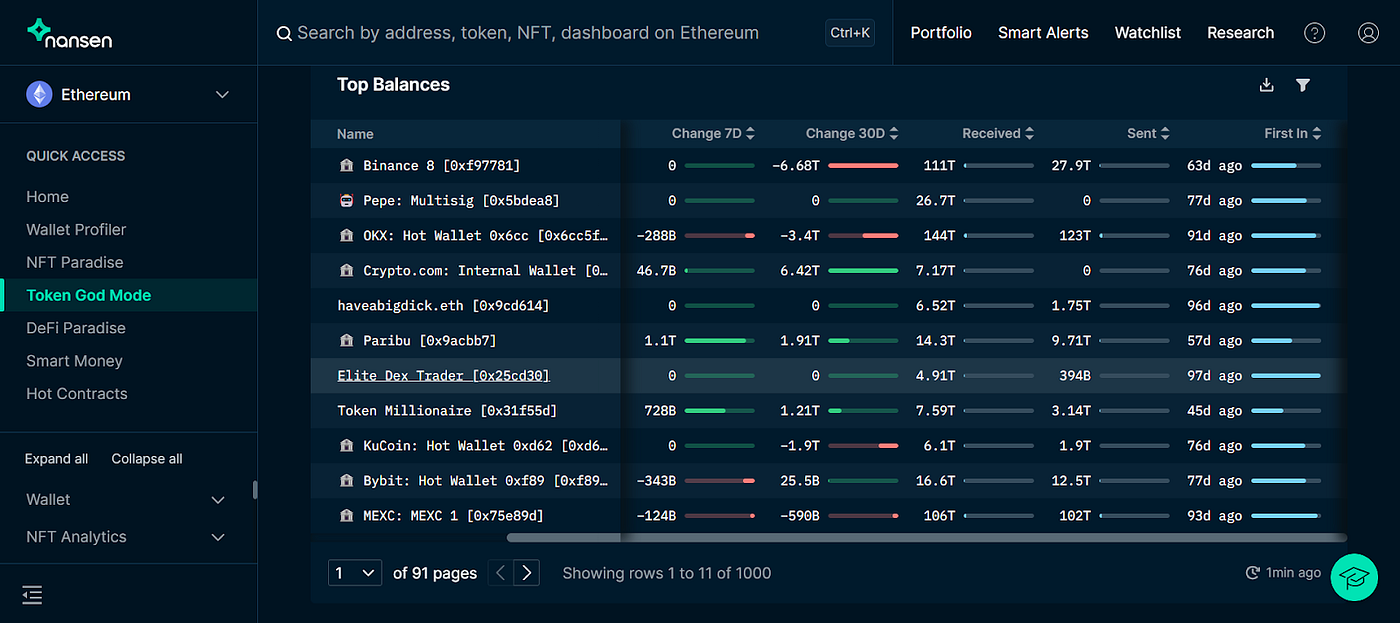Open the Top Balances filter icon
1400x623 pixels.
click(x=1302, y=85)
